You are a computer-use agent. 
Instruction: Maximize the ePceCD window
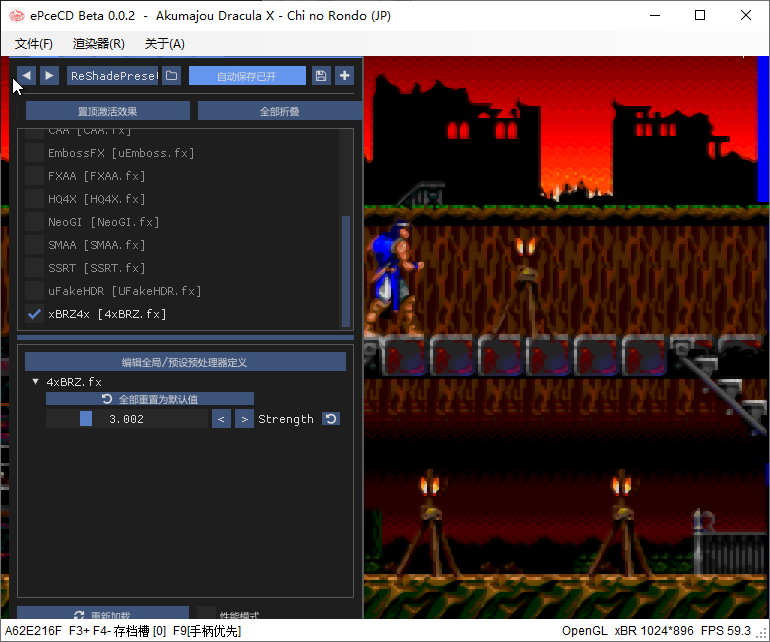coord(700,15)
